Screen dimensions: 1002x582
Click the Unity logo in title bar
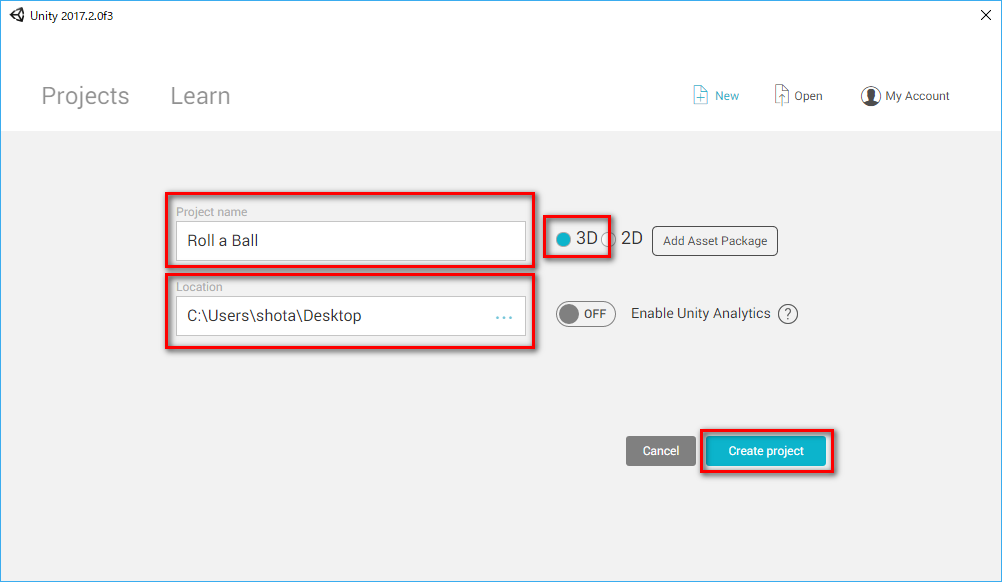[x=17, y=15]
